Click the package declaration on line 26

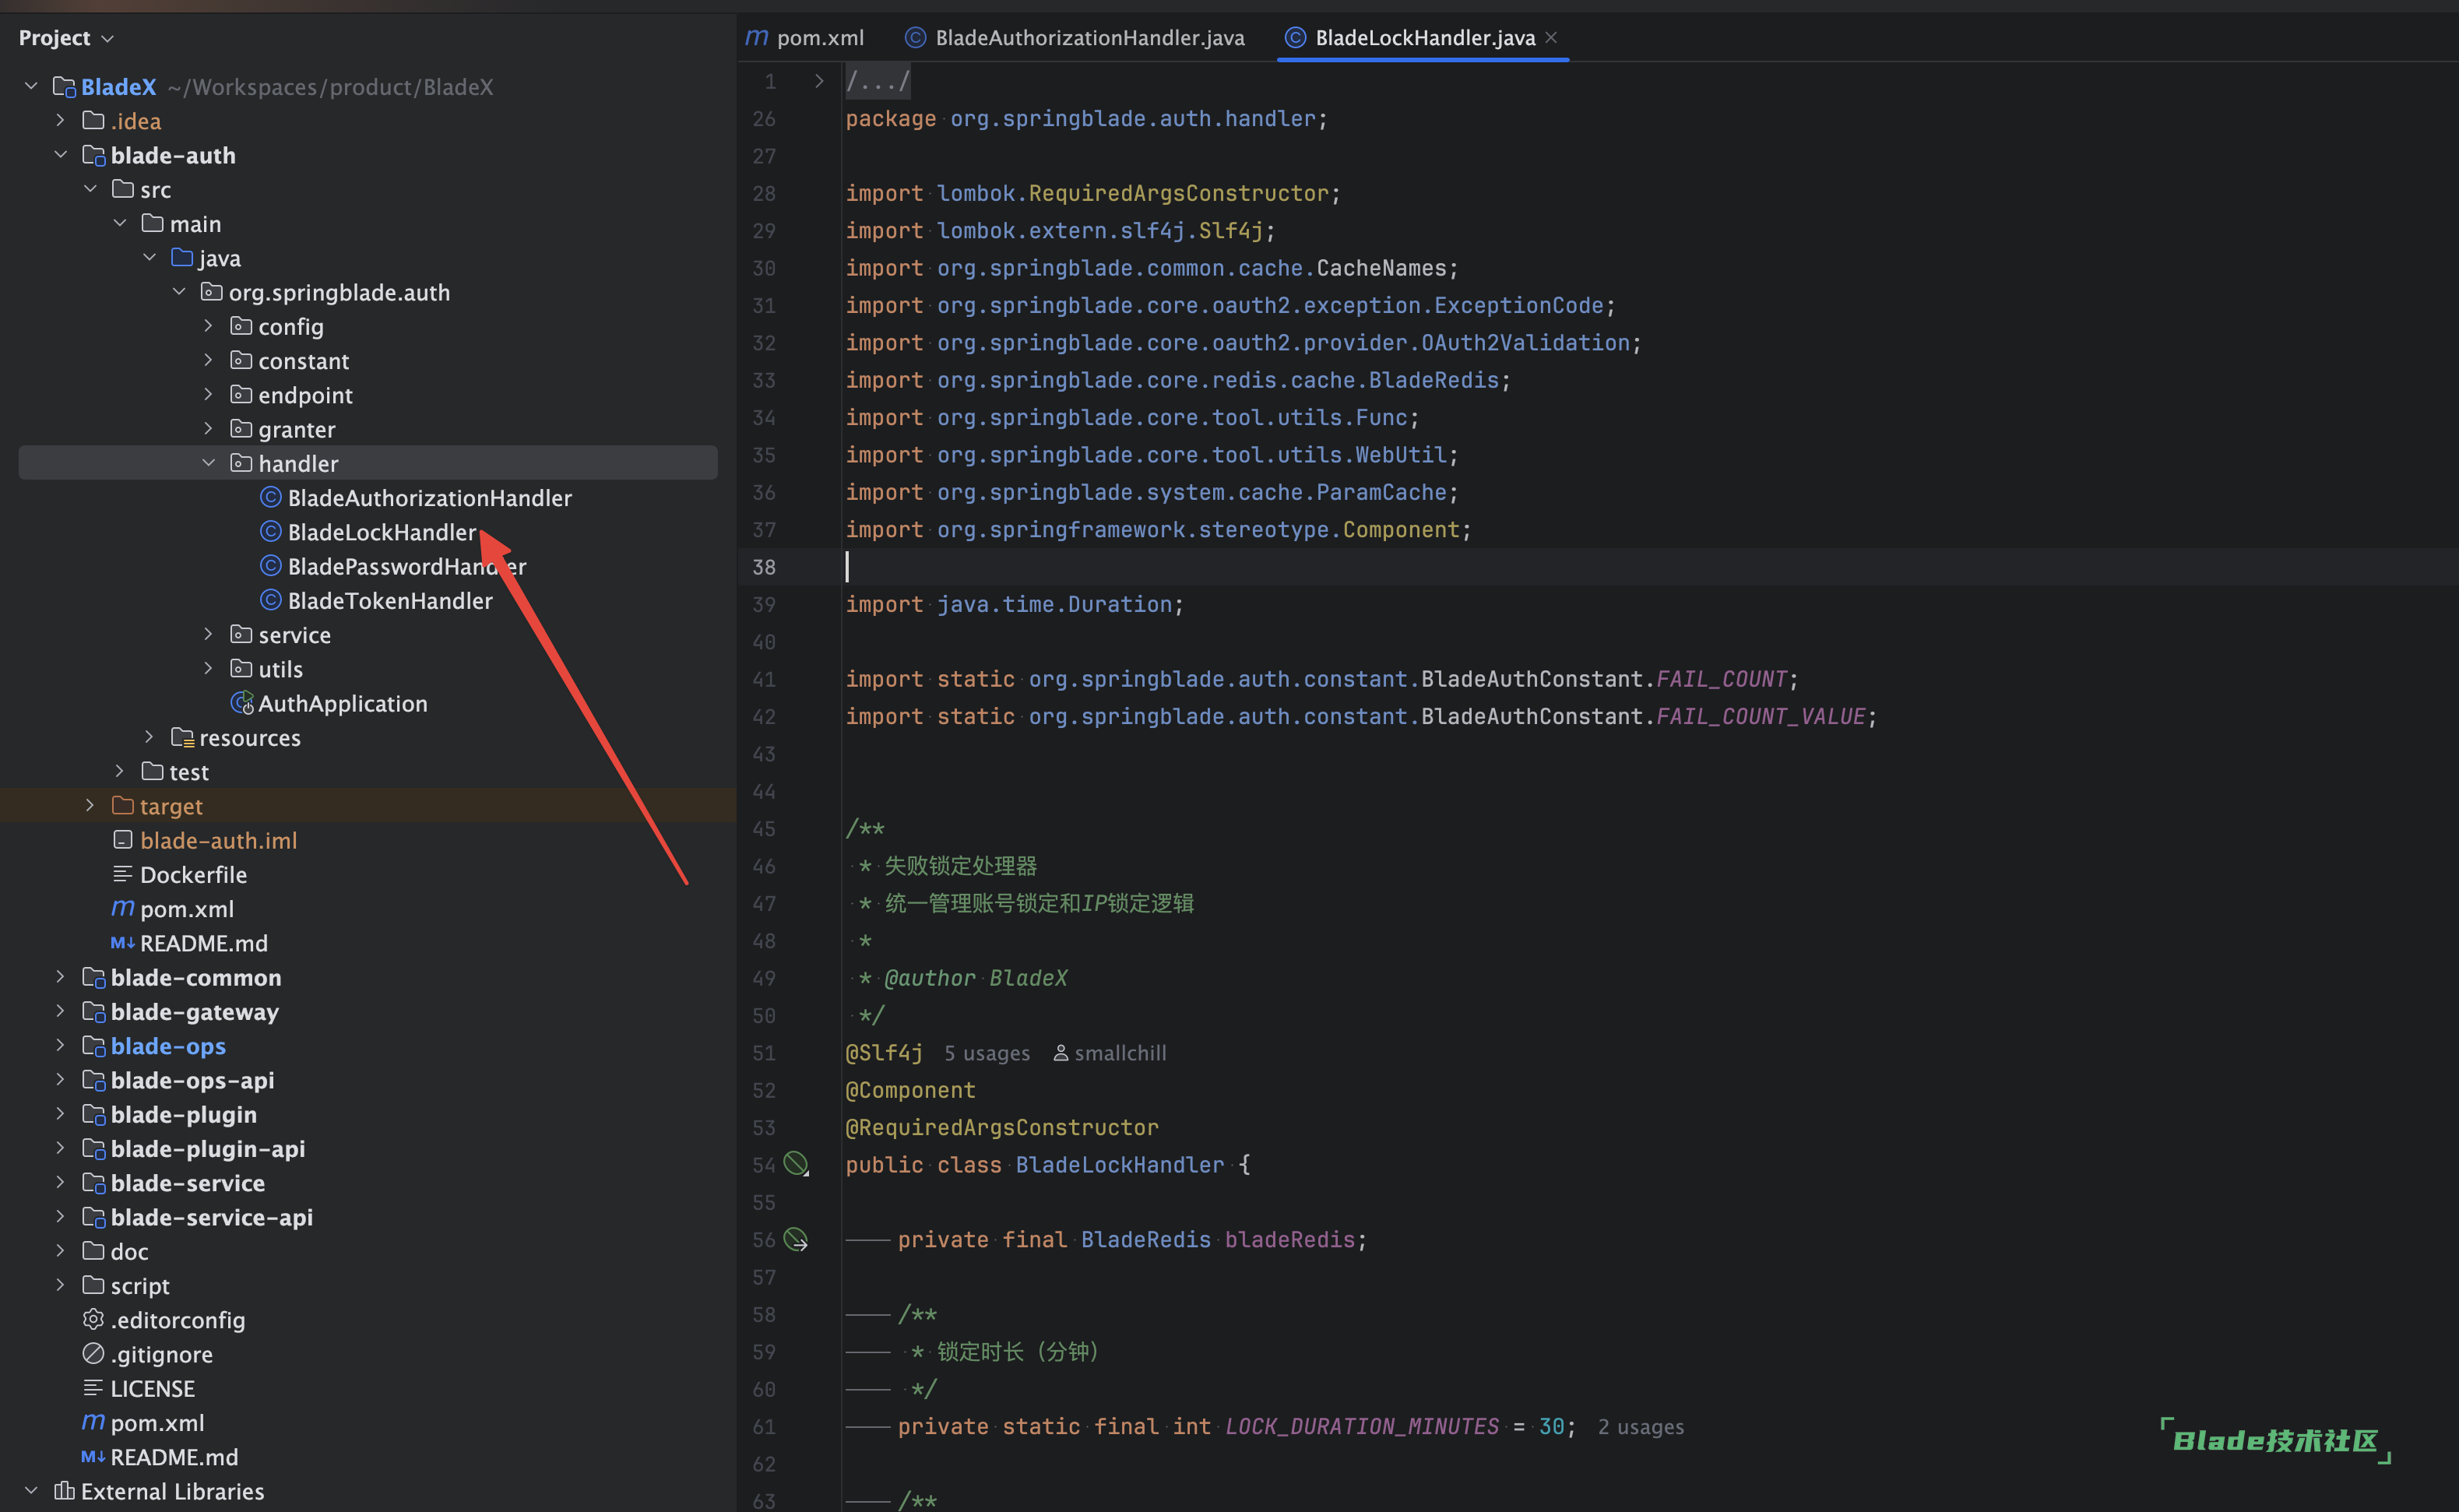[x=1086, y=119]
